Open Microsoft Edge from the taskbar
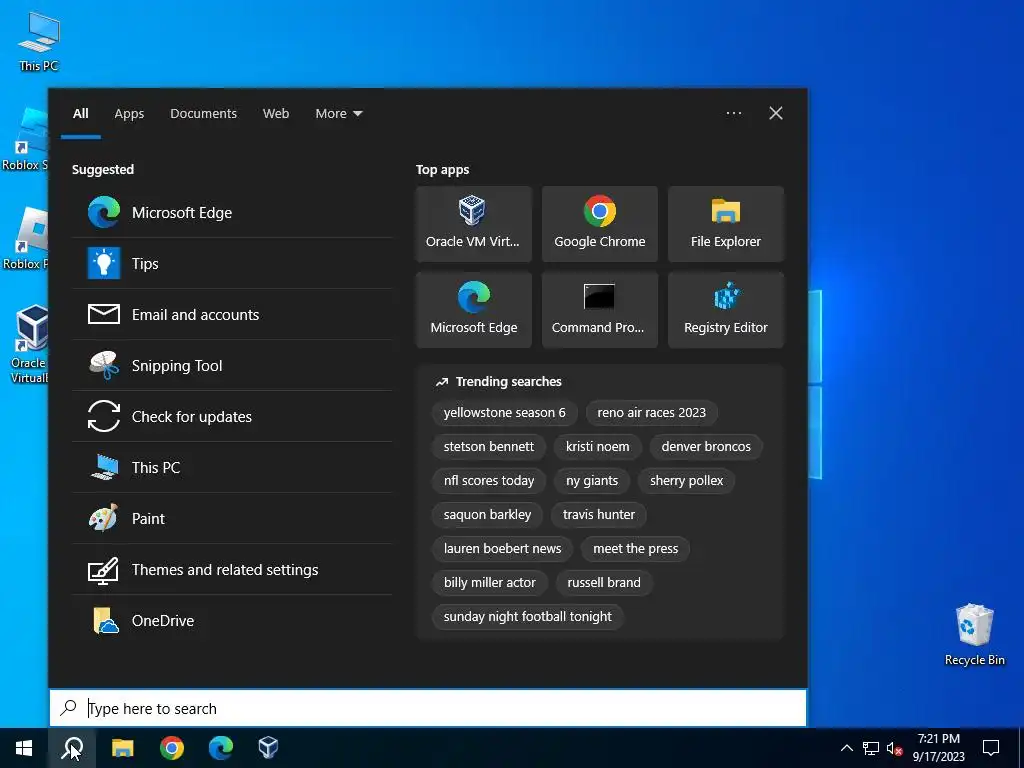 point(221,748)
